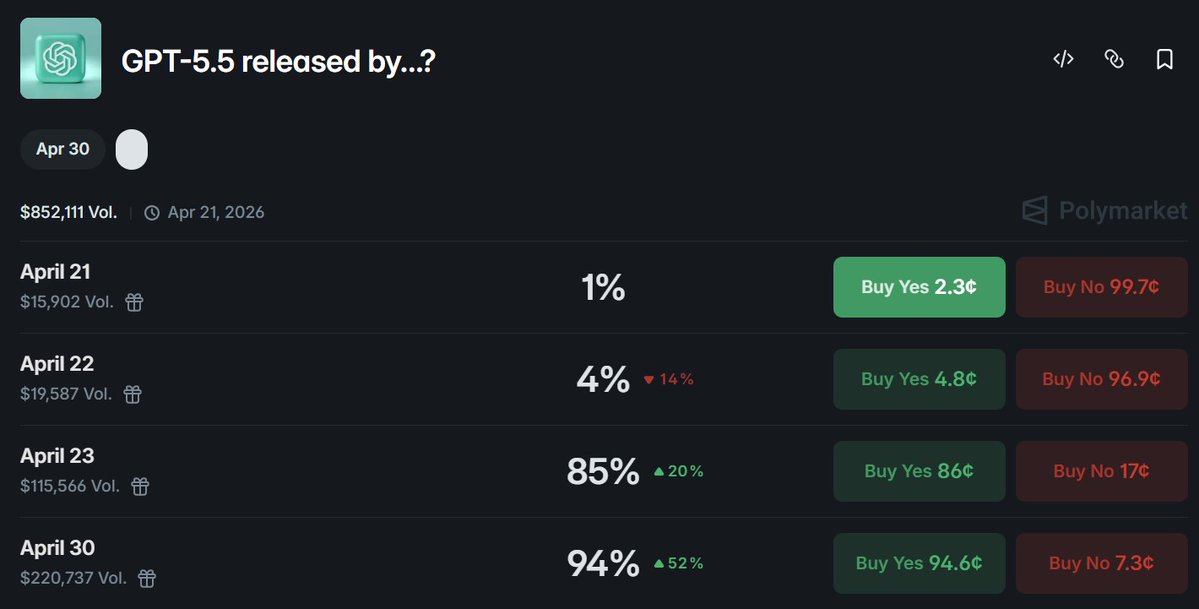Viewport: 1199px width, 609px height.
Task: Buy No at 99.7¢ for April 21
Action: point(1101,287)
